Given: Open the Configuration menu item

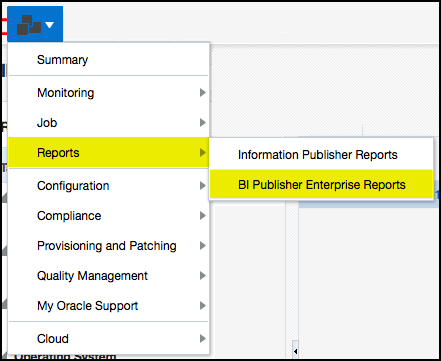Looking at the screenshot, I should (x=108, y=186).
